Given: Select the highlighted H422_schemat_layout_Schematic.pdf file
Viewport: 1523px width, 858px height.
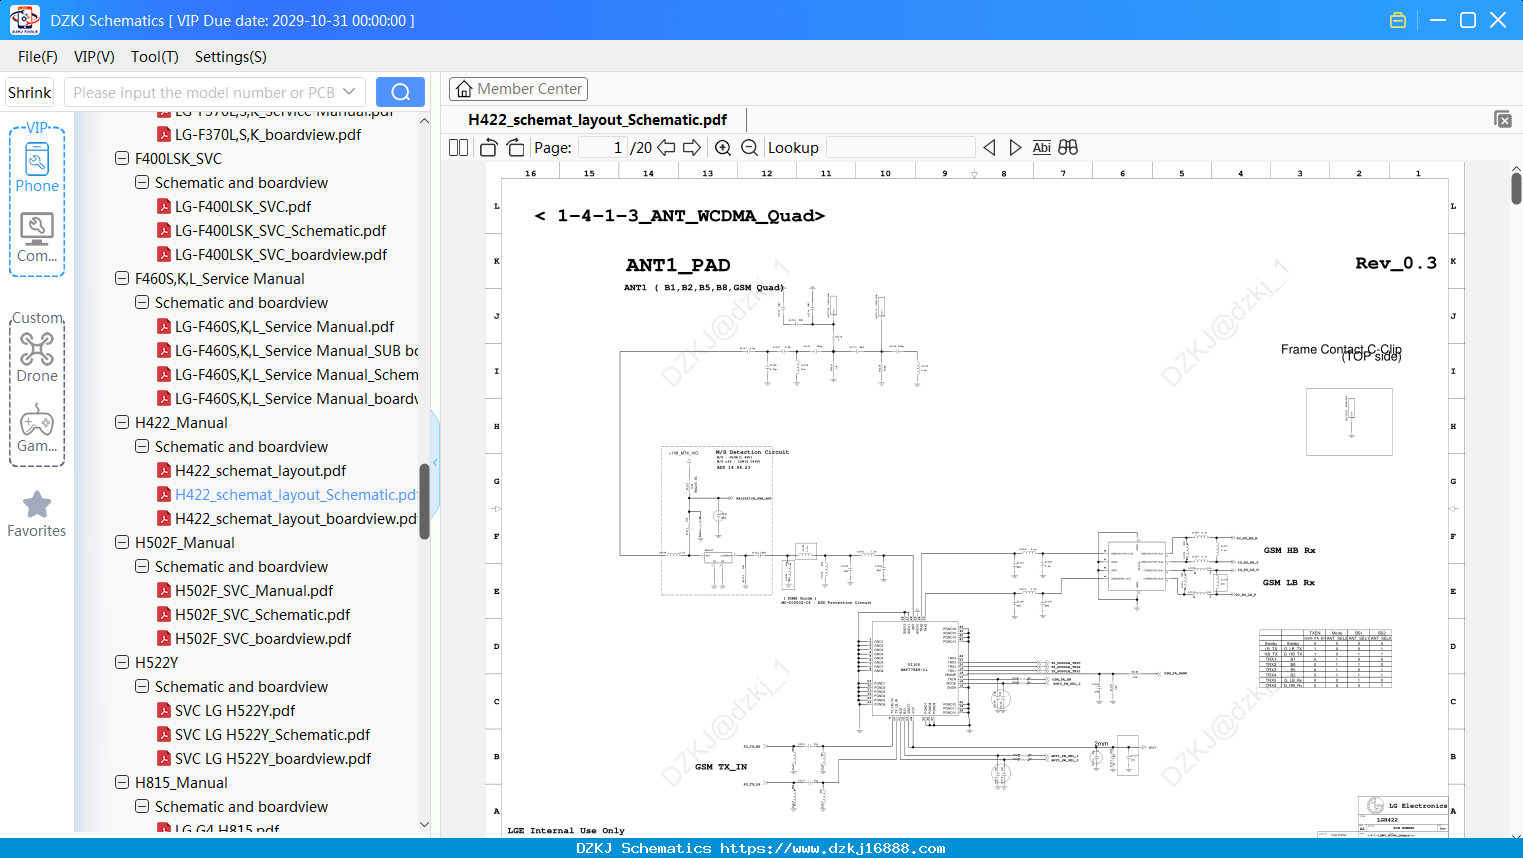Looking at the screenshot, I should pos(287,495).
